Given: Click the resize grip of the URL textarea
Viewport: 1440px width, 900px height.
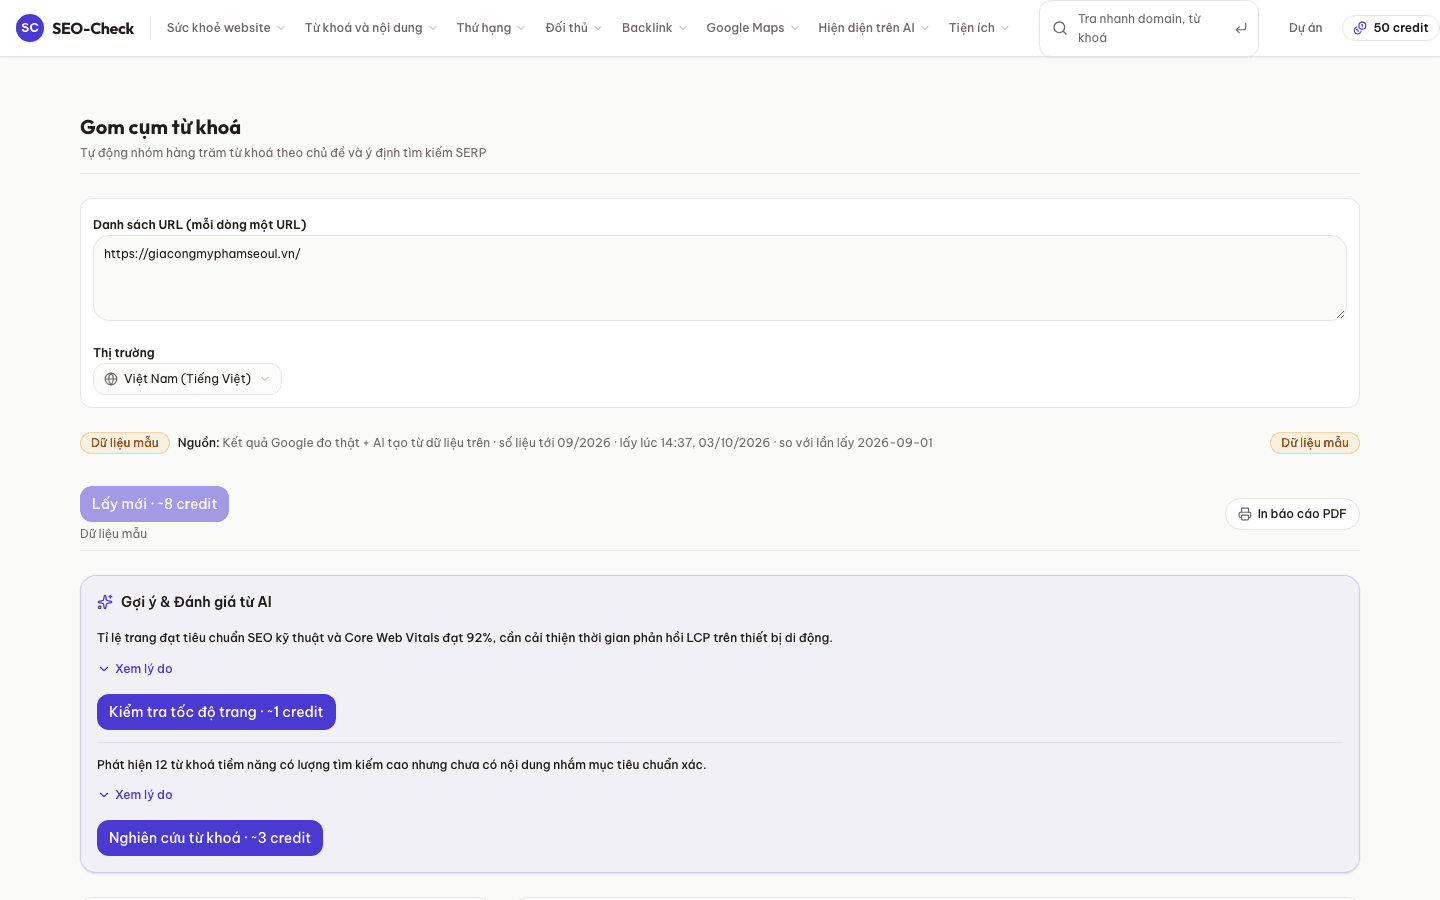Looking at the screenshot, I should [1340, 314].
